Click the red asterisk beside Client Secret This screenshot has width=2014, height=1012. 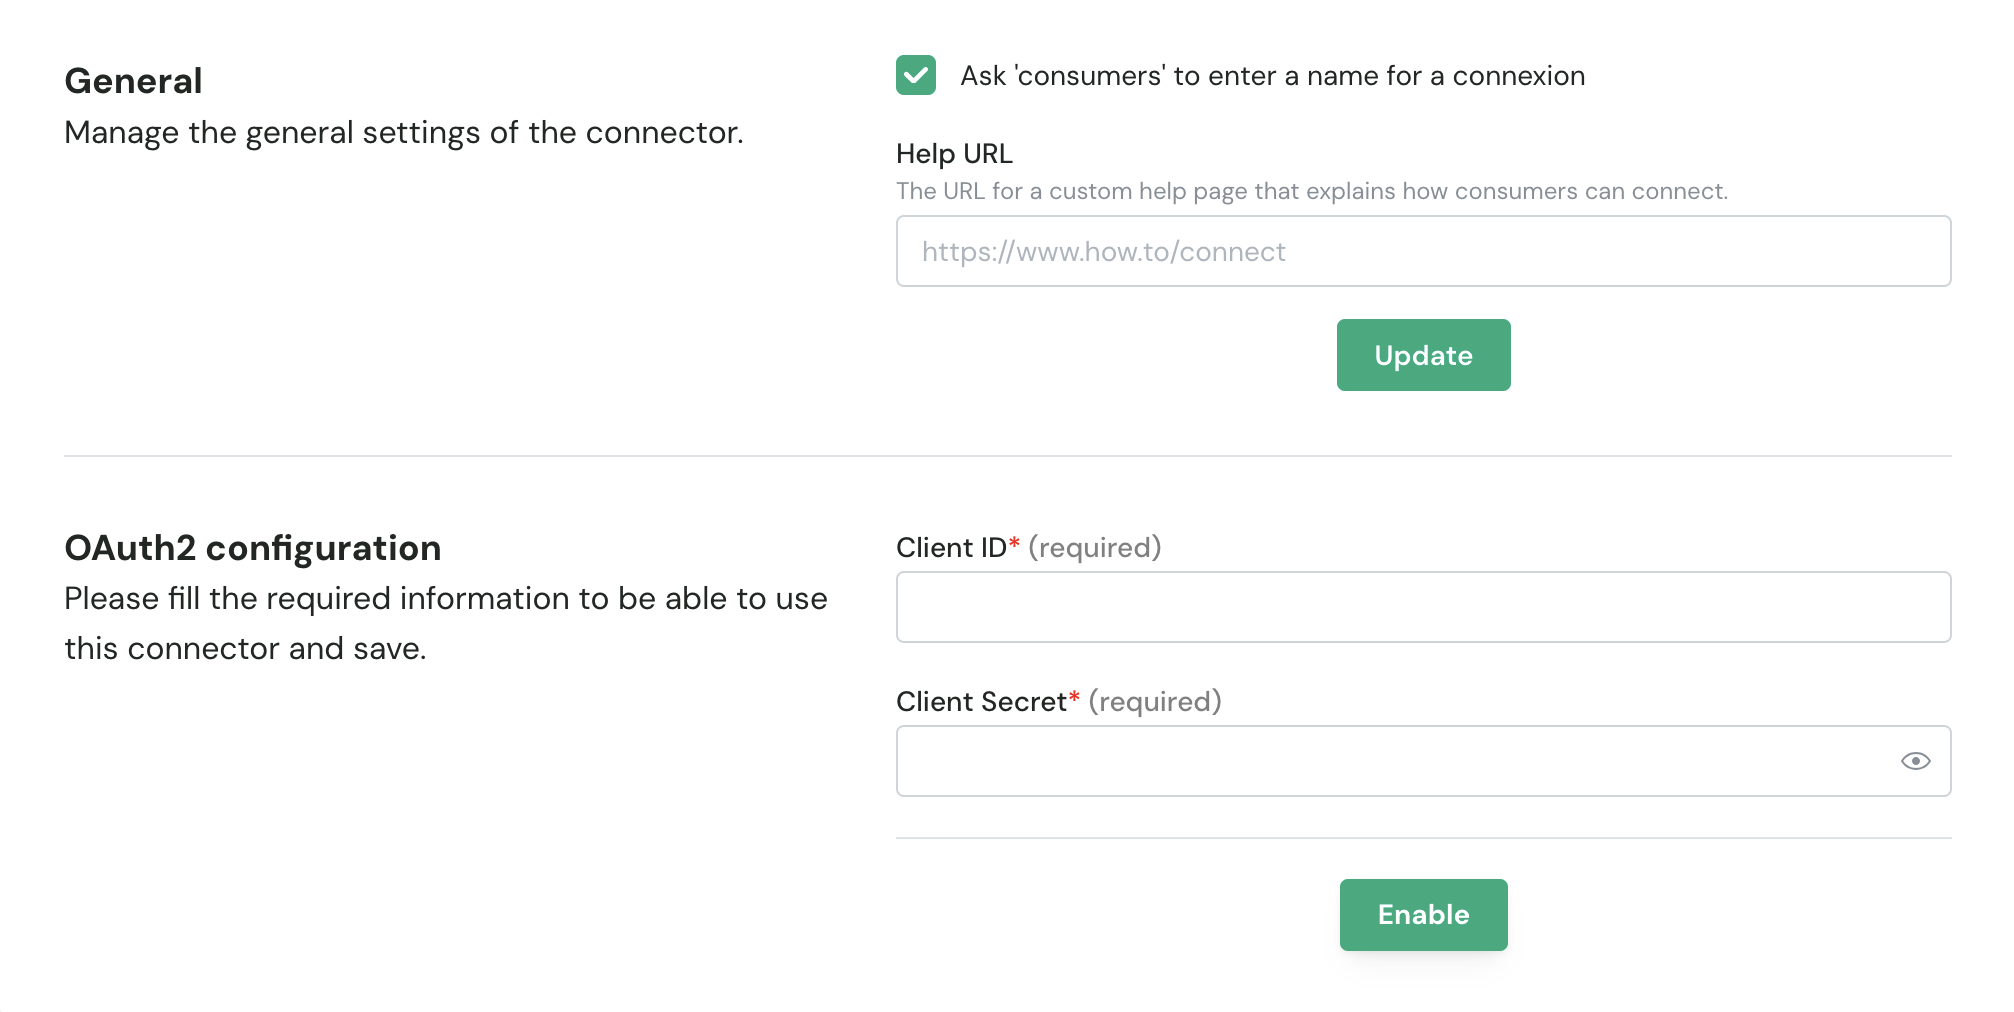1074,698
